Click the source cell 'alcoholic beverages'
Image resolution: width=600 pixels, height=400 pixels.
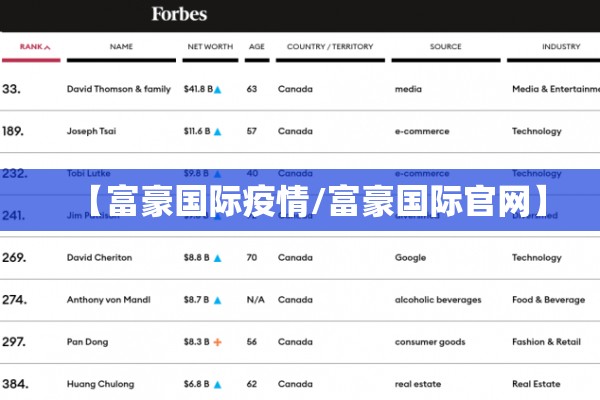(x=438, y=300)
